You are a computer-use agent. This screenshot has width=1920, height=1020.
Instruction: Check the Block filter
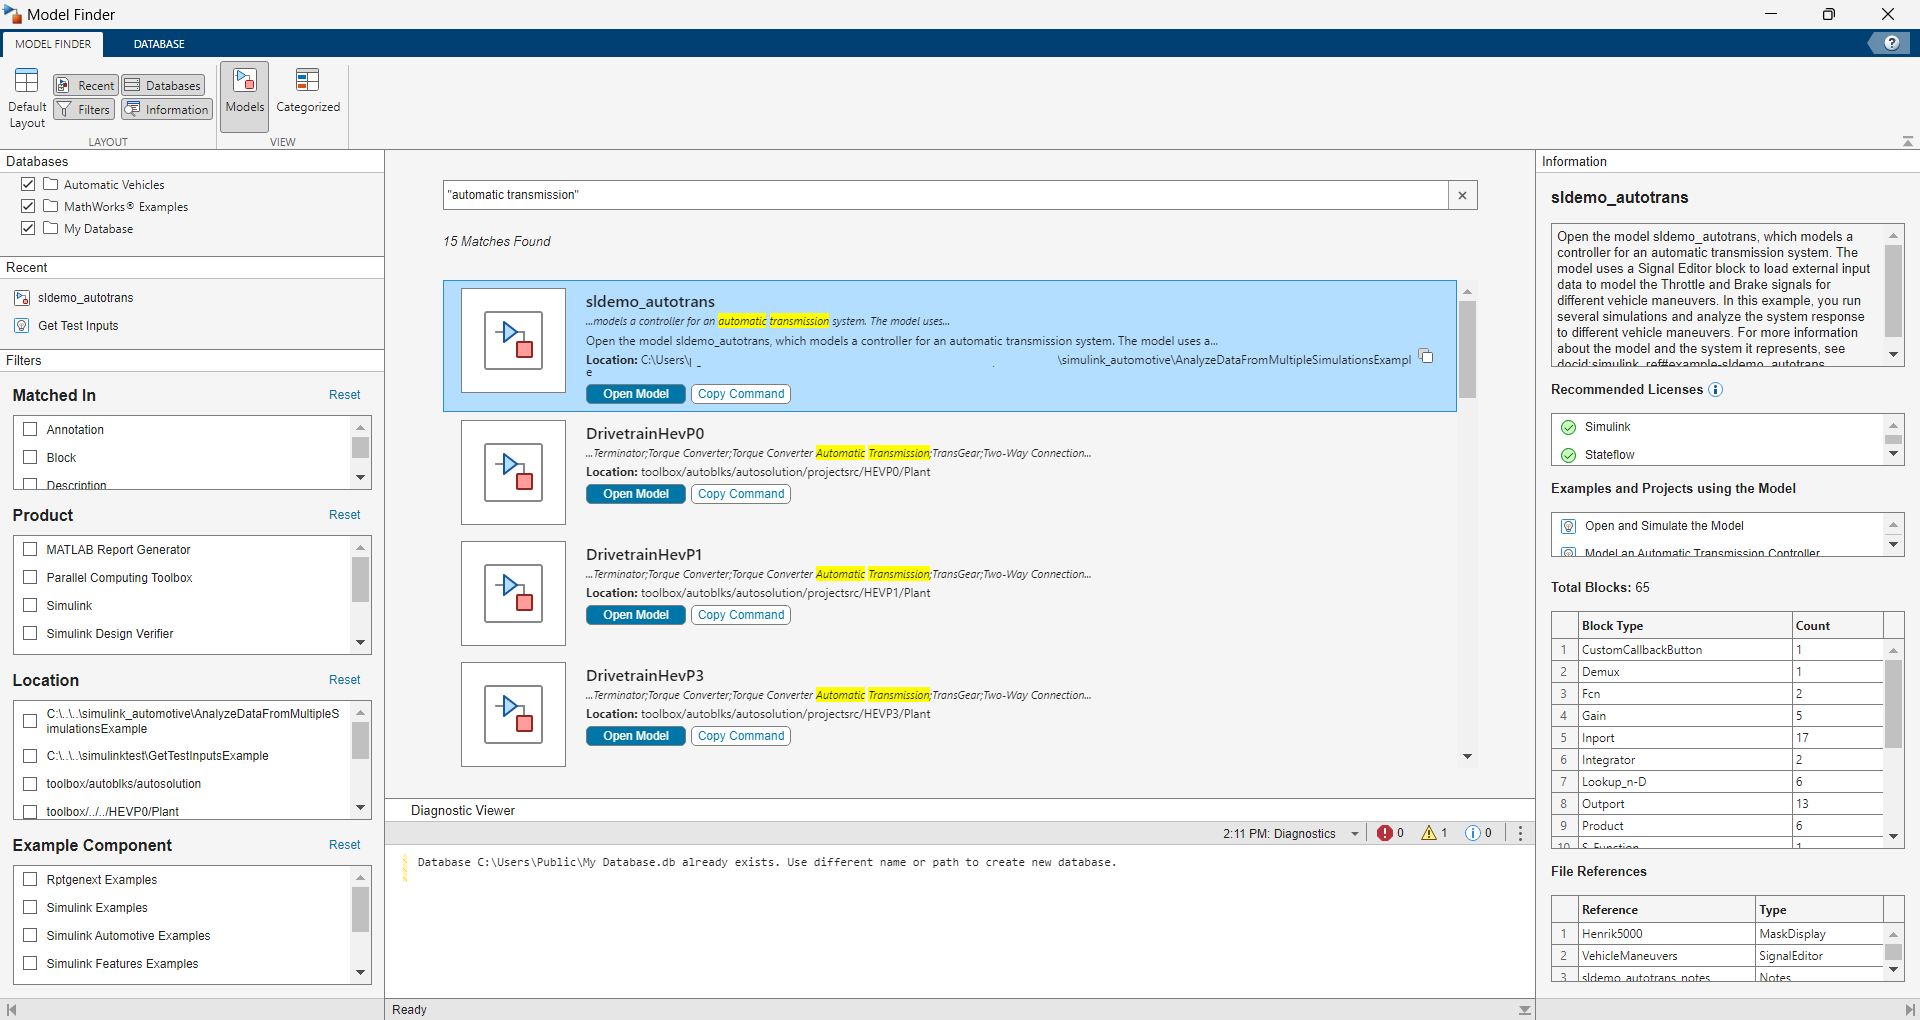[x=30, y=457]
